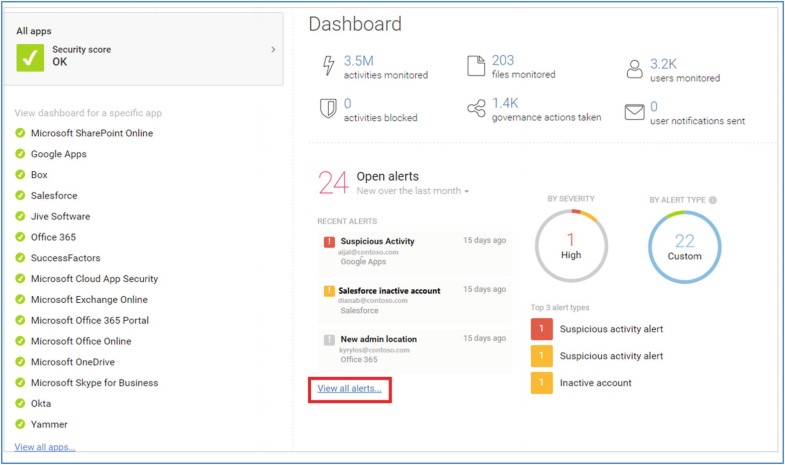The image size is (785, 465).
Task: Click the share governance actions icon
Action: click(x=476, y=108)
